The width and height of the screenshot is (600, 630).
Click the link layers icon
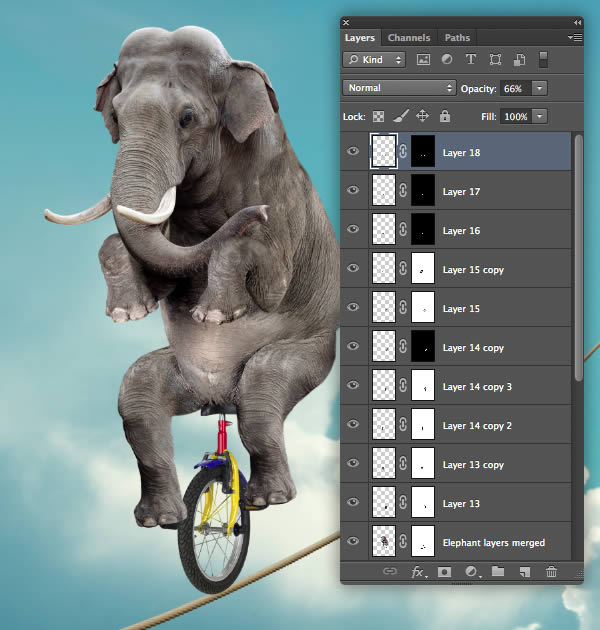389,571
